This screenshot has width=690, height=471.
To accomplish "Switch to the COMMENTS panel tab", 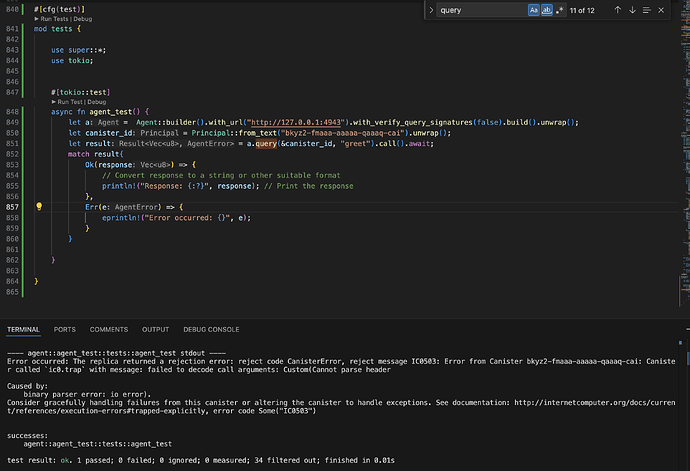I will pyautogui.click(x=109, y=329).
